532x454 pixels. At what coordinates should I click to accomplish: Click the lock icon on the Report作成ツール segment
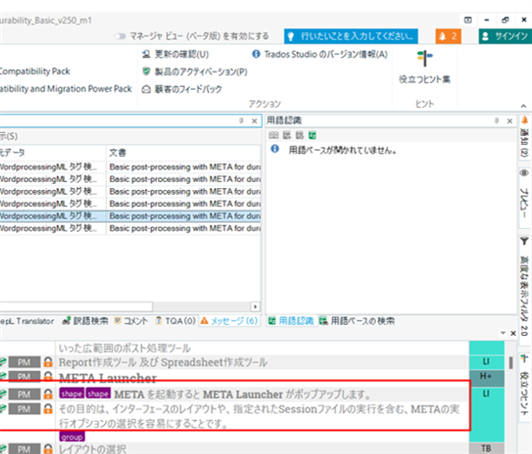pyautogui.click(x=48, y=362)
